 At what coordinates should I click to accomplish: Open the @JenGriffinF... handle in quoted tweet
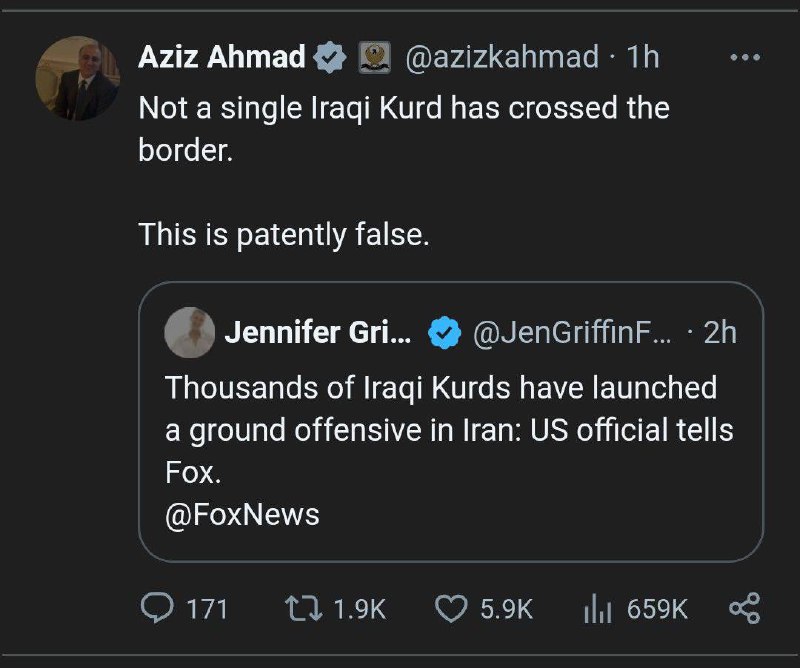click(573, 332)
